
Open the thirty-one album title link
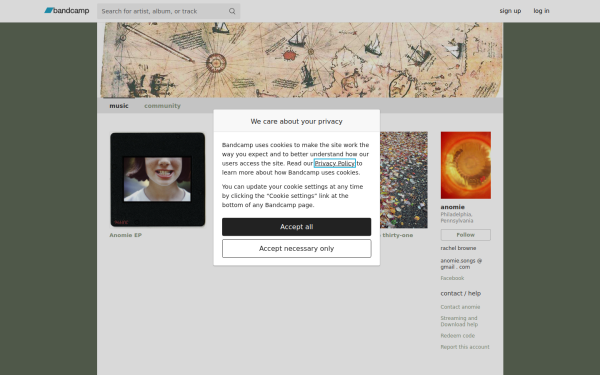tap(397, 235)
